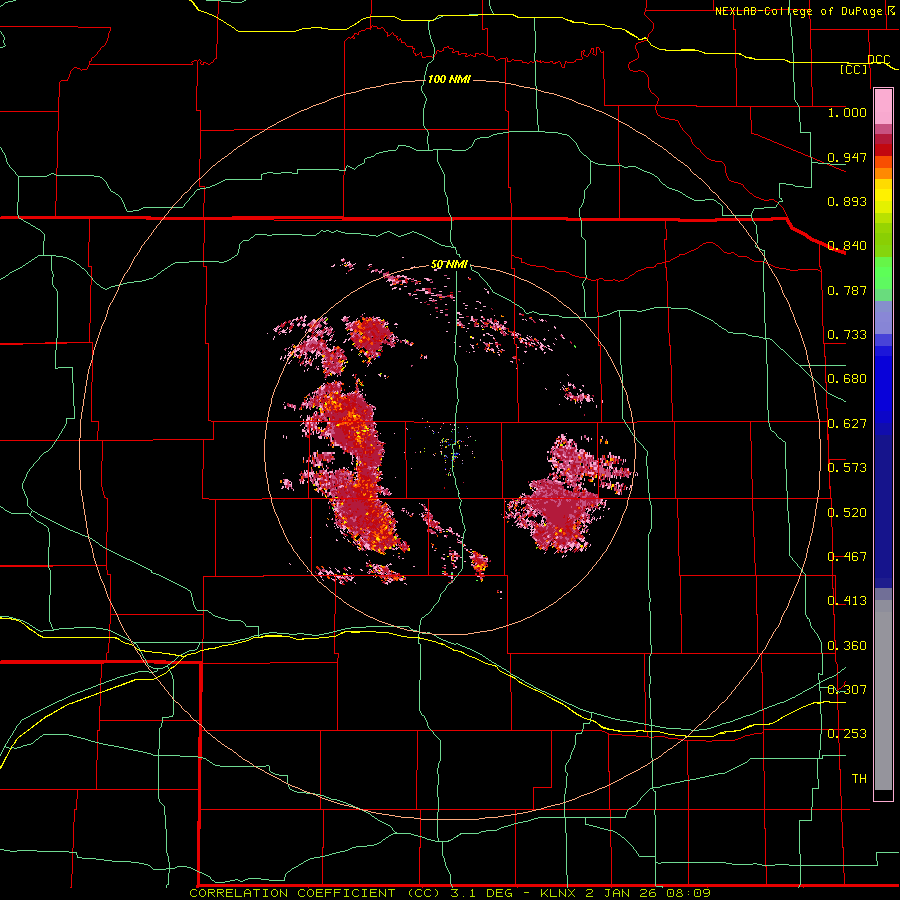Viewport: 900px width, 900px height.
Task: Click the "DCC" label above the legend
Action: click(878, 60)
